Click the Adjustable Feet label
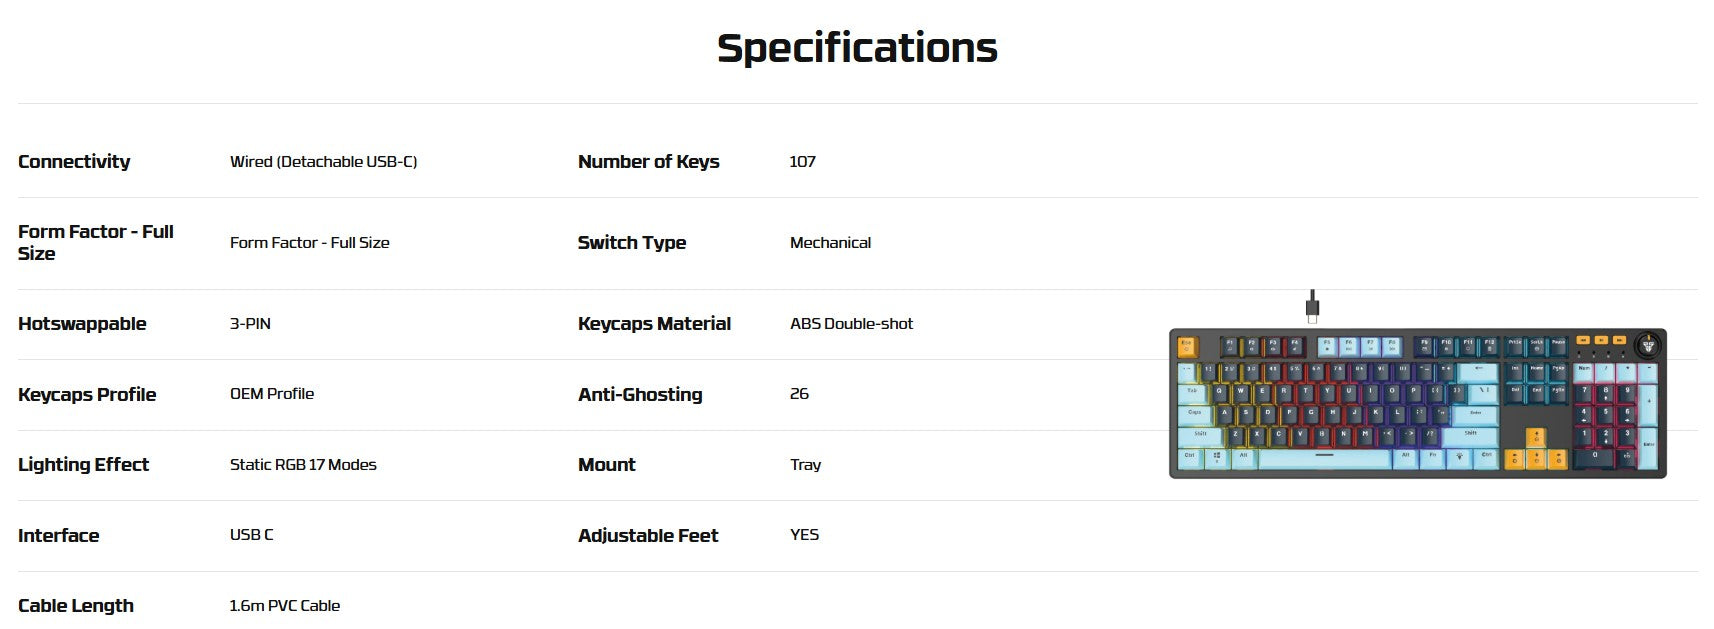Viewport: 1714px width, 629px height. coord(648,536)
